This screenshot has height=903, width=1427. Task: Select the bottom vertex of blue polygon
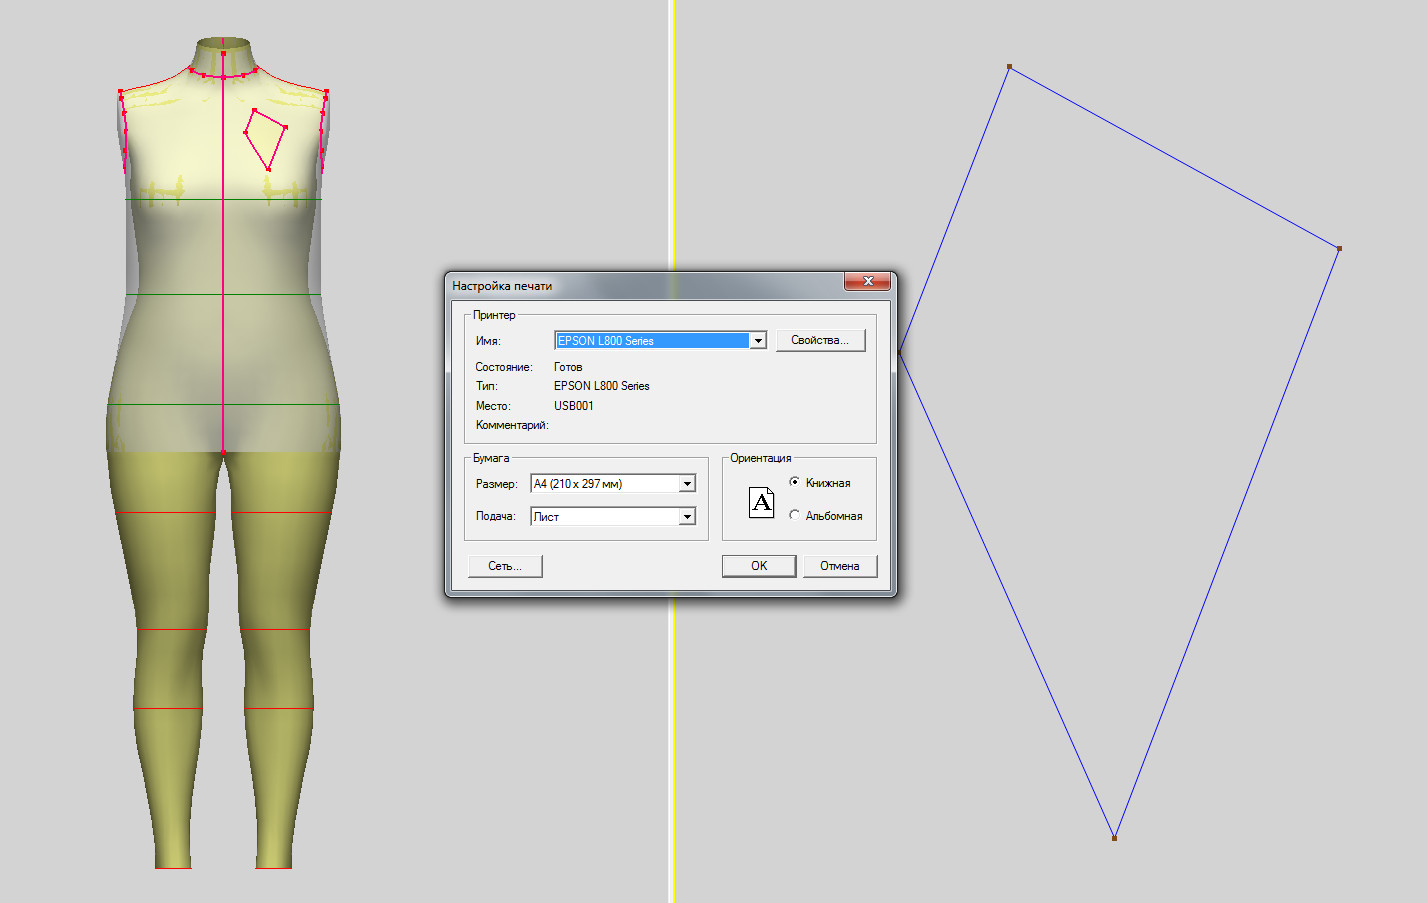pyautogui.click(x=1114, y=838)
